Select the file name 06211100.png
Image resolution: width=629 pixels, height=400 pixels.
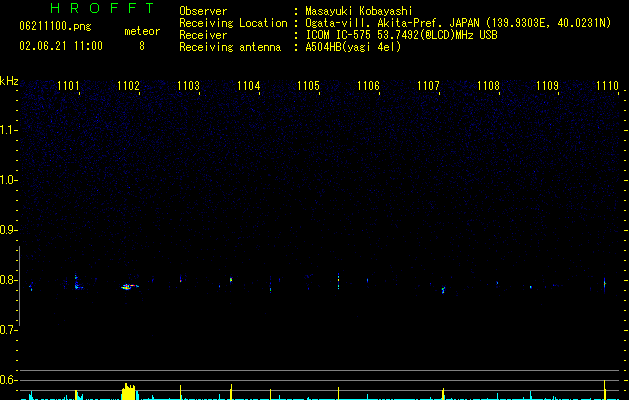[55, 26]
